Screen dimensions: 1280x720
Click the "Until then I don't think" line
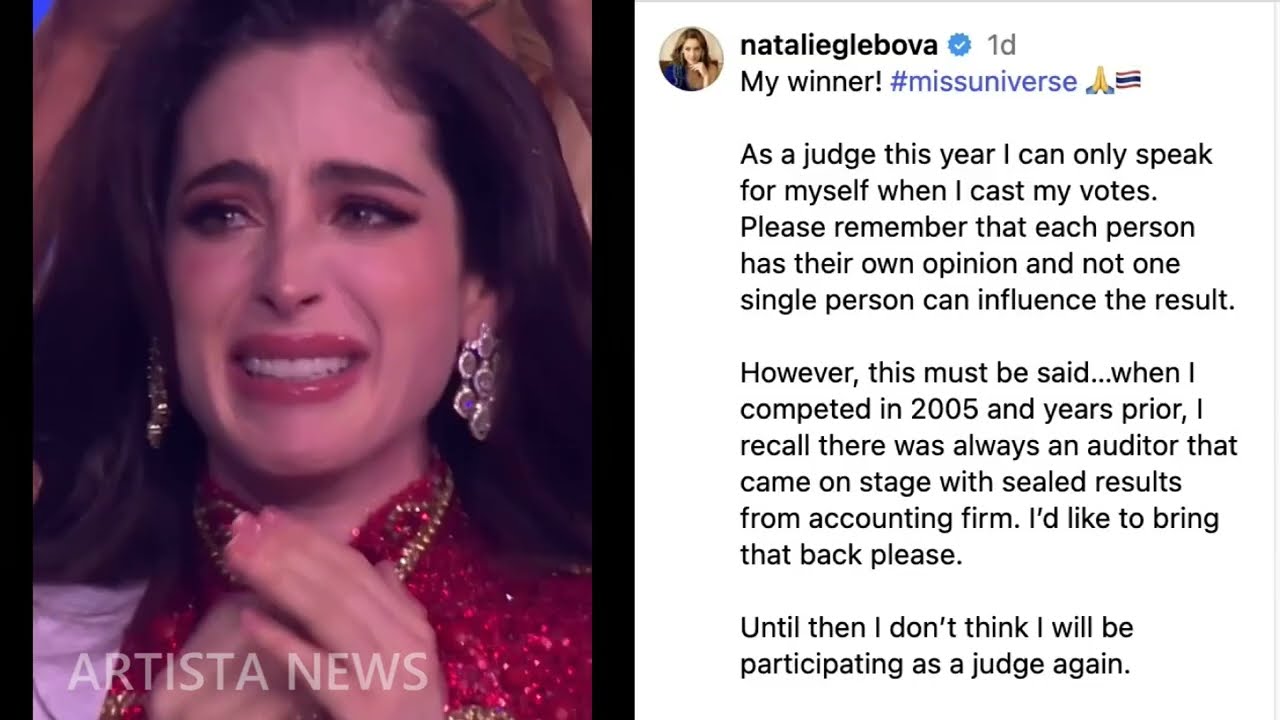coord(937,628)
